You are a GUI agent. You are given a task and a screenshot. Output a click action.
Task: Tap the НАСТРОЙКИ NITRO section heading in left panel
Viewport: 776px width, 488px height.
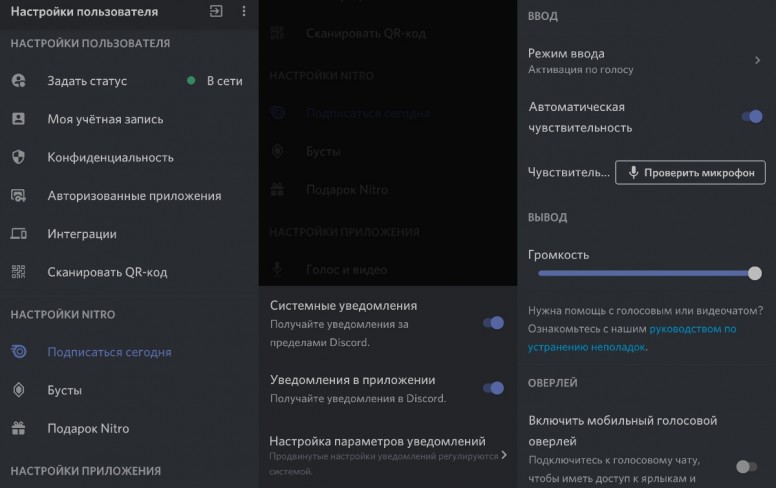[x=63, y=314]
